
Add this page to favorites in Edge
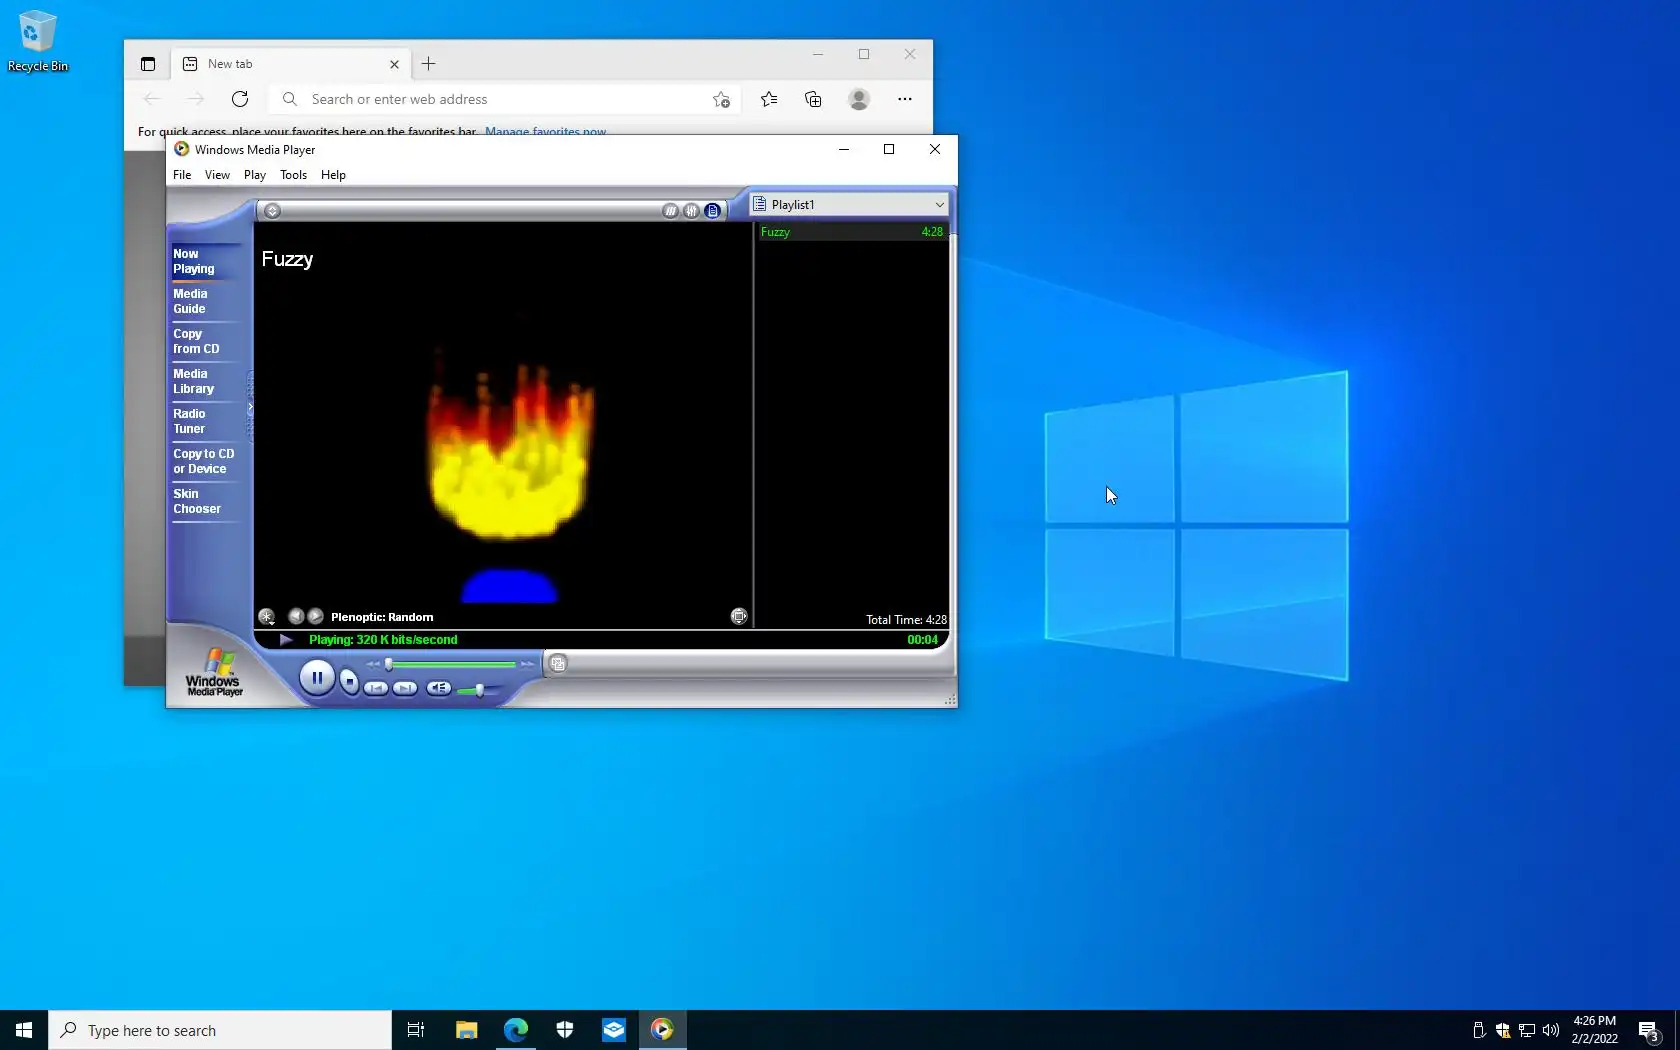click(x=721, y=99)
